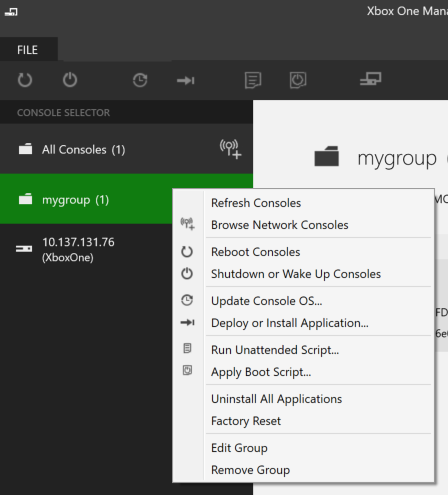The height and width of the screenshot is (495, 448).
Task: Click the Deploy arrow icon in the toolbar
Action: 186,80
